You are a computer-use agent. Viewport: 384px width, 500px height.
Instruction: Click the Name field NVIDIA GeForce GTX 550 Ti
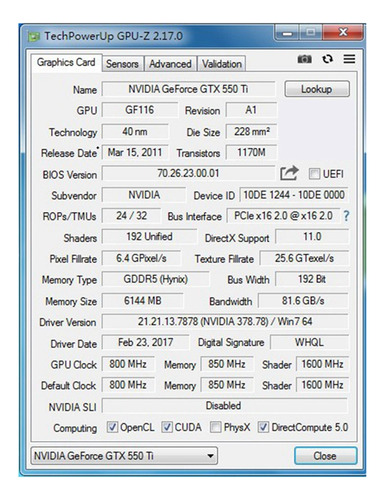188,89
